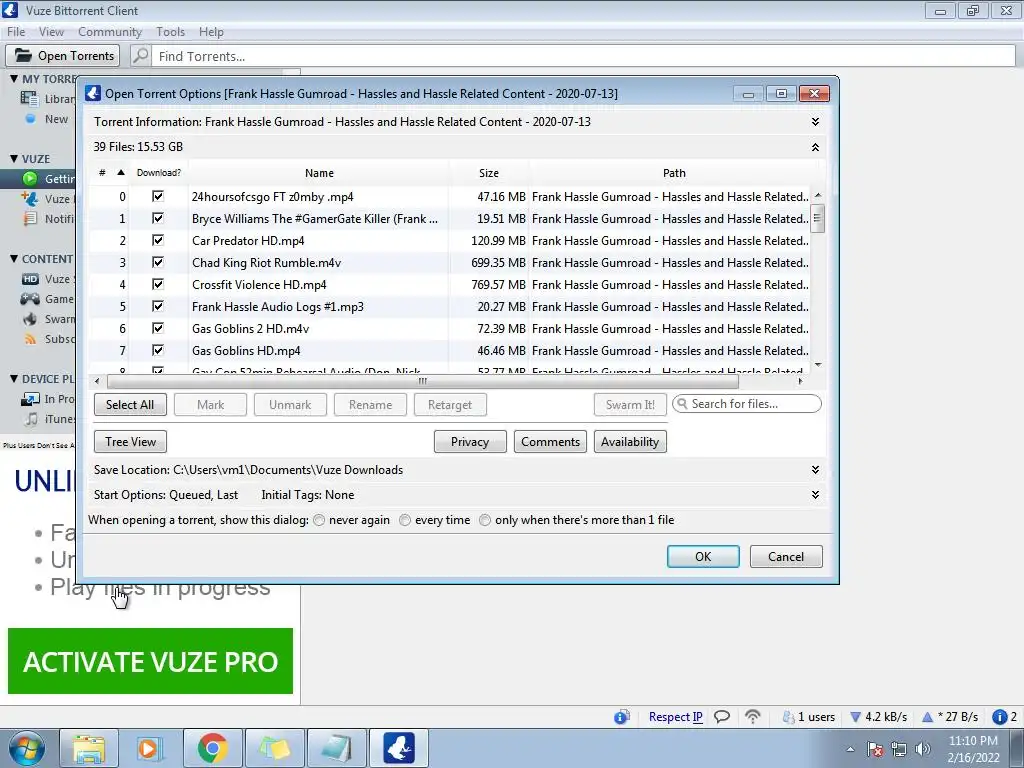
Task: Select 'only when there's more than 1 file'
Action: tap(485, 520)
